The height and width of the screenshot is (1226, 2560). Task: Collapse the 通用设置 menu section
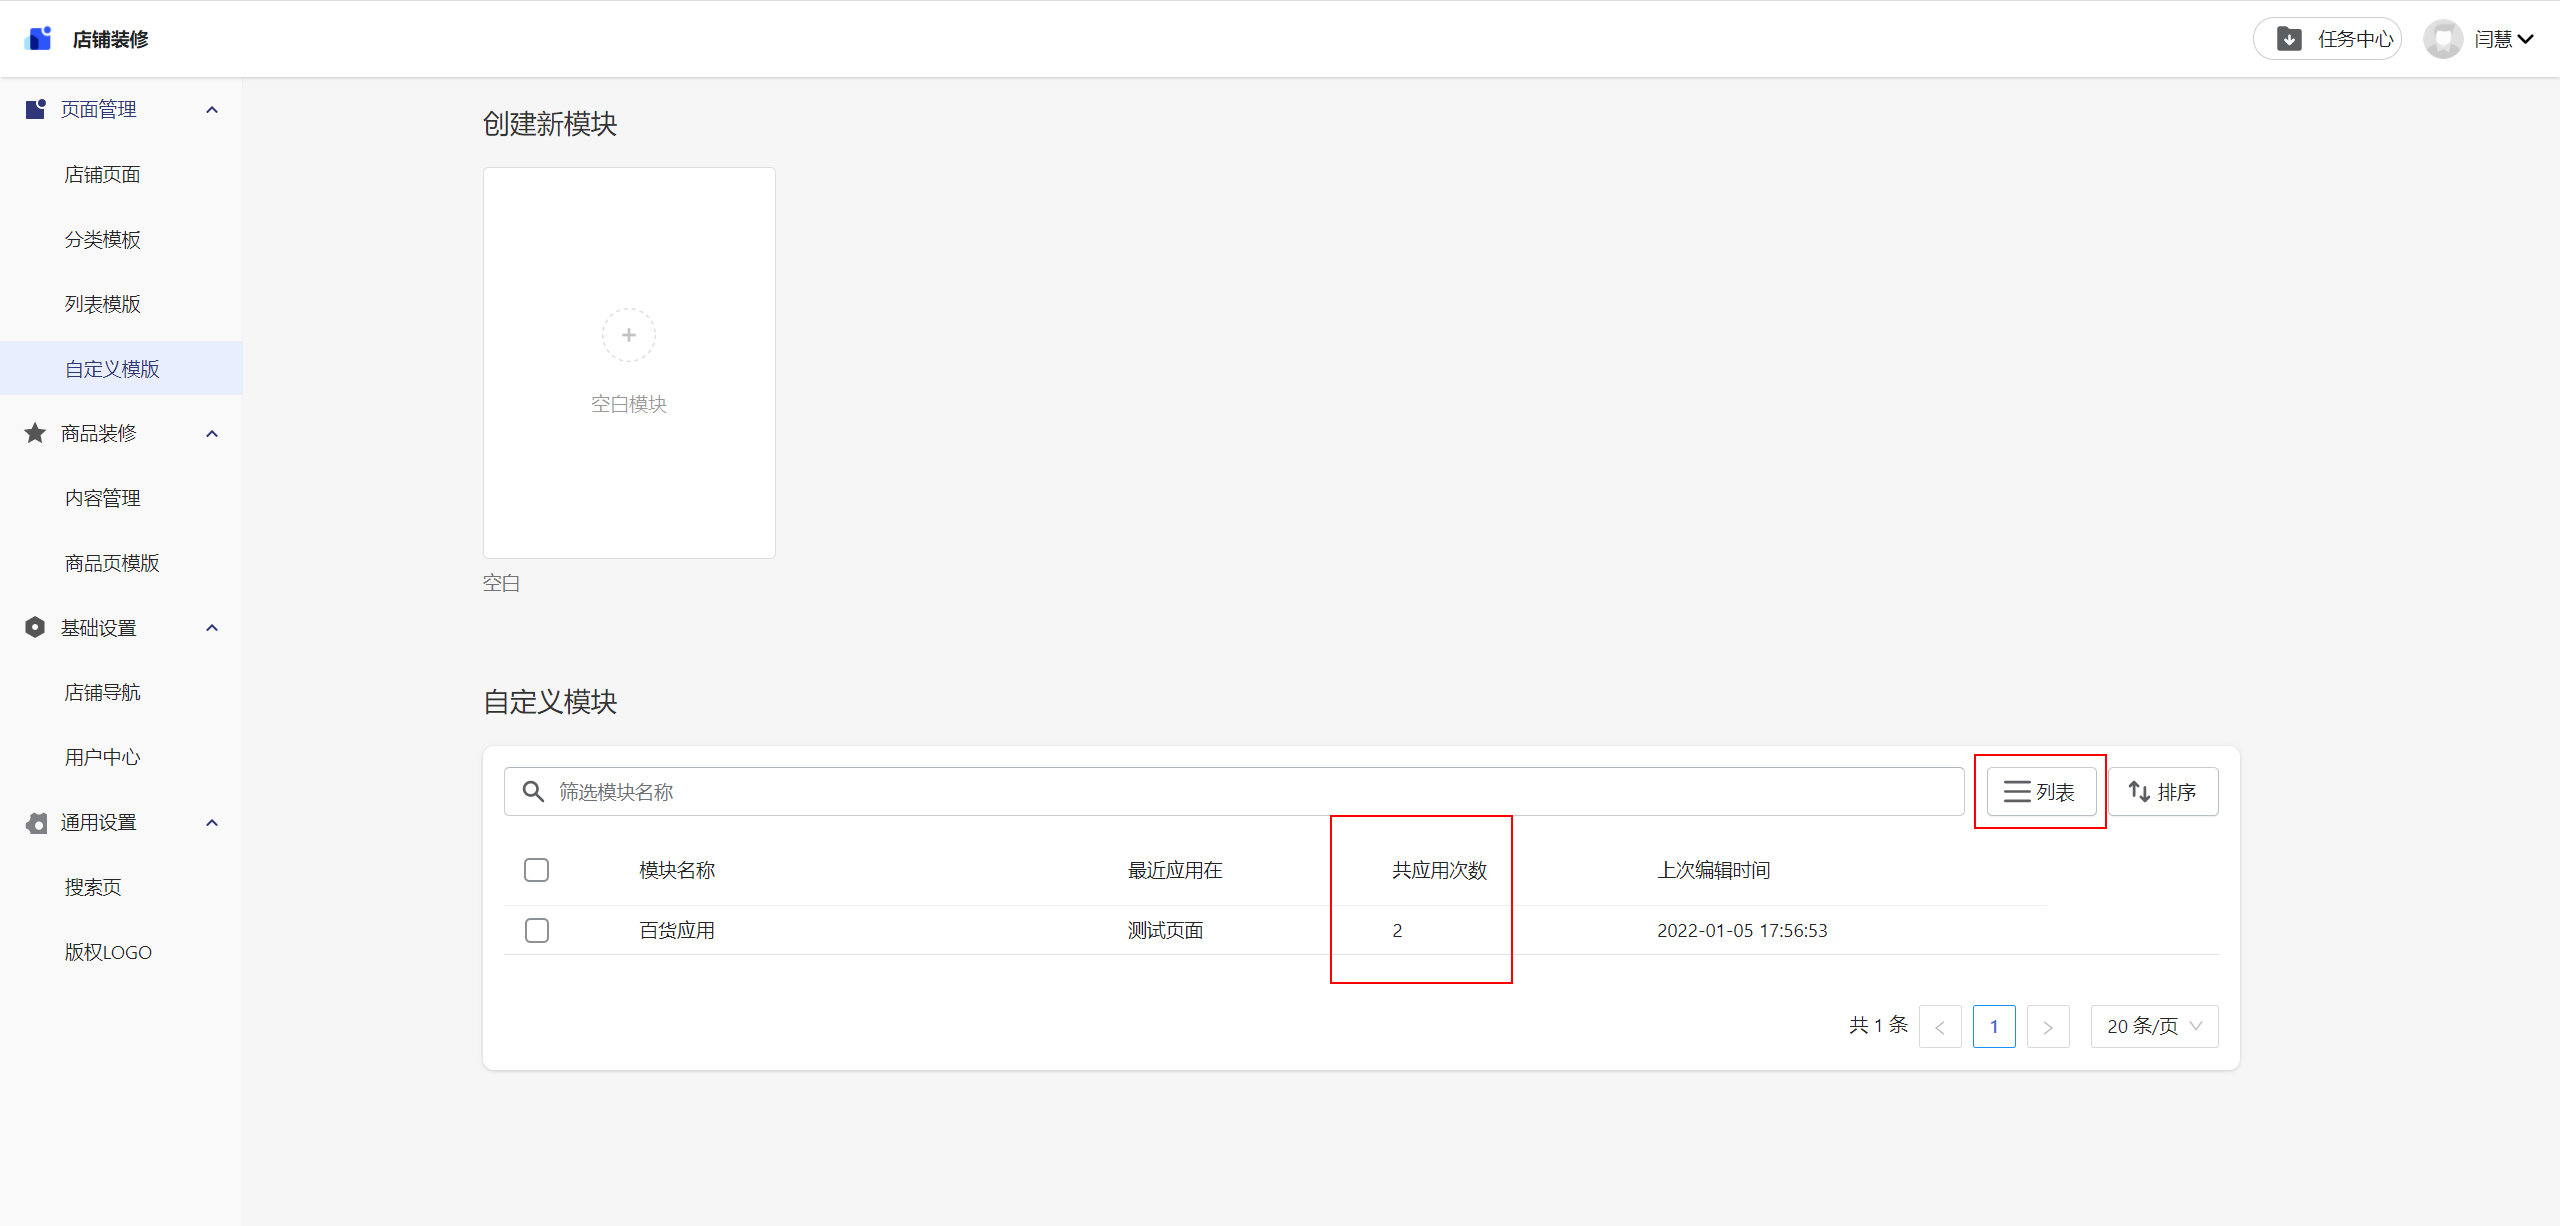[x=212, y=823]
